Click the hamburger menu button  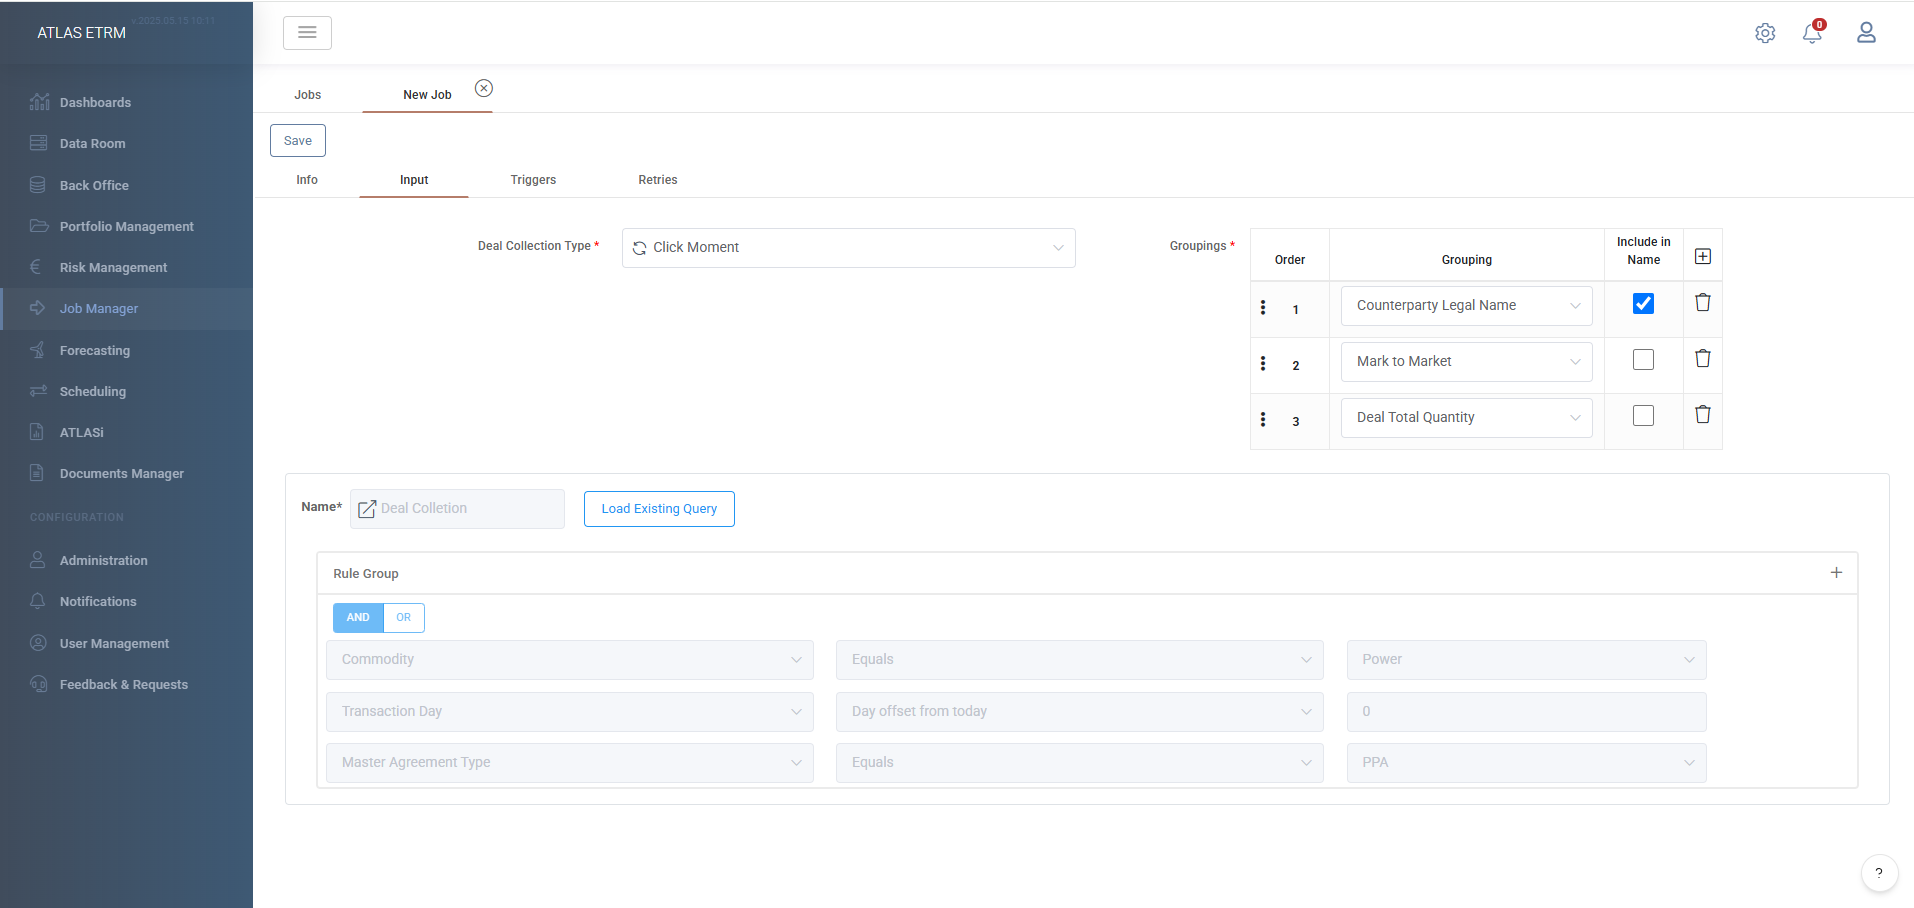[x=307, y=33]
